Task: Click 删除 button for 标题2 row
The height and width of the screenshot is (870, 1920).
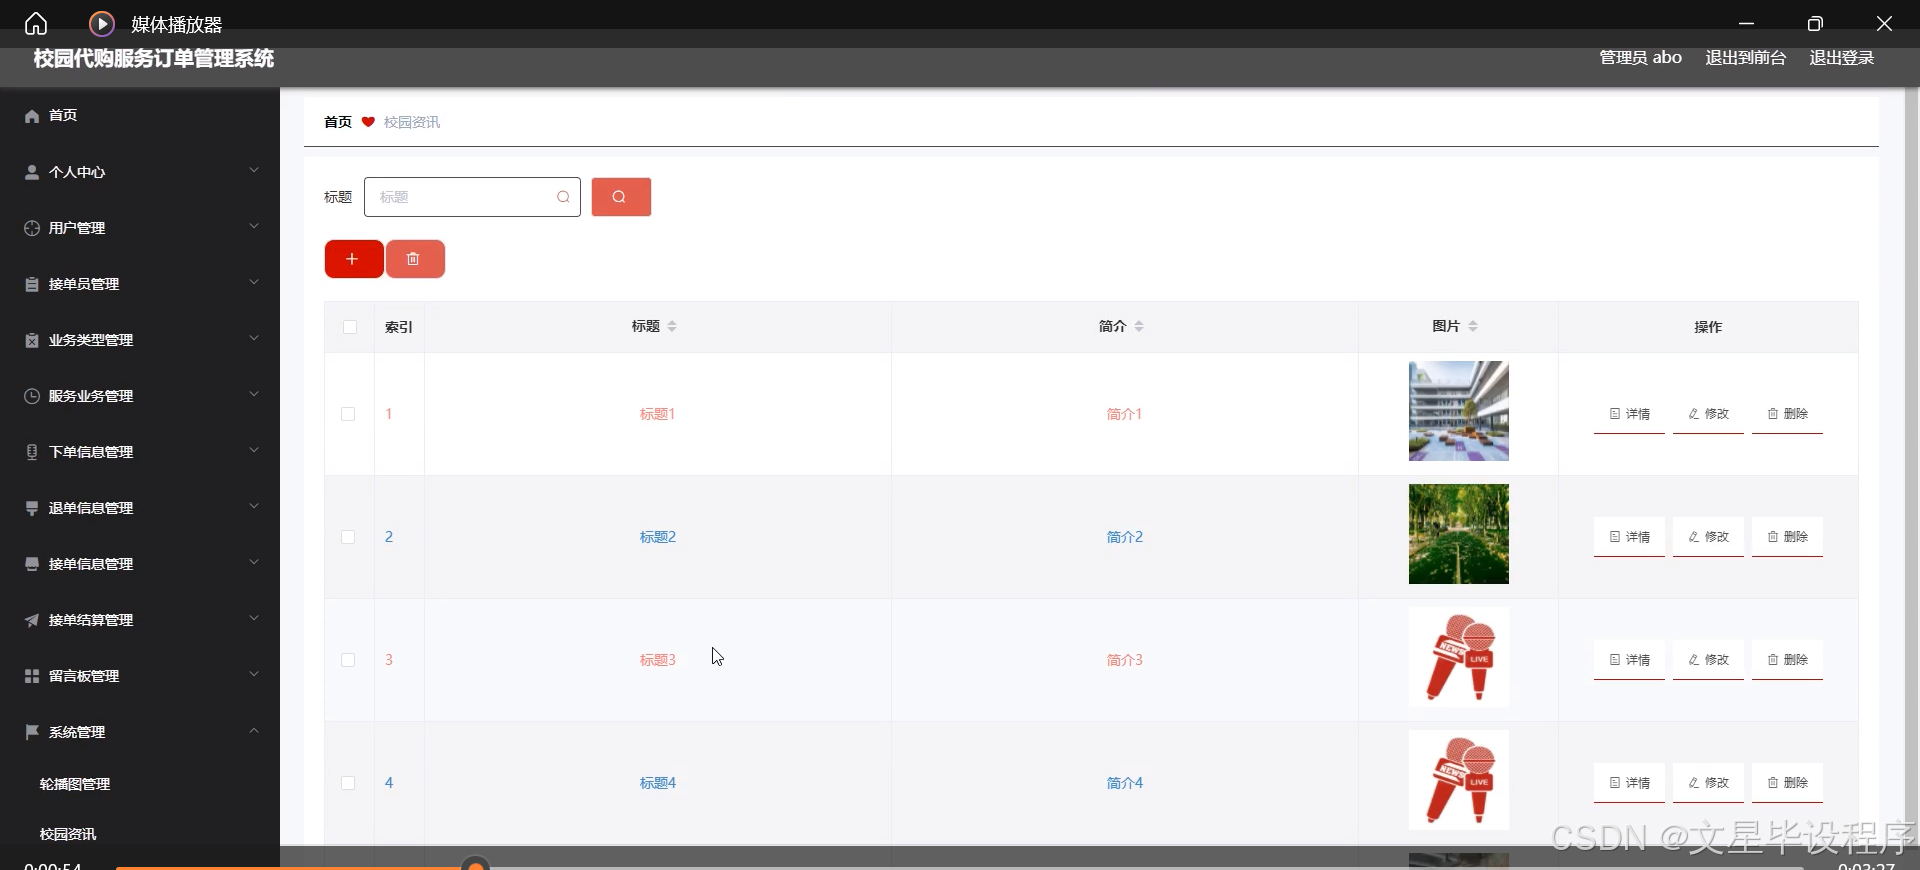Action: [x=1787, y=537]
